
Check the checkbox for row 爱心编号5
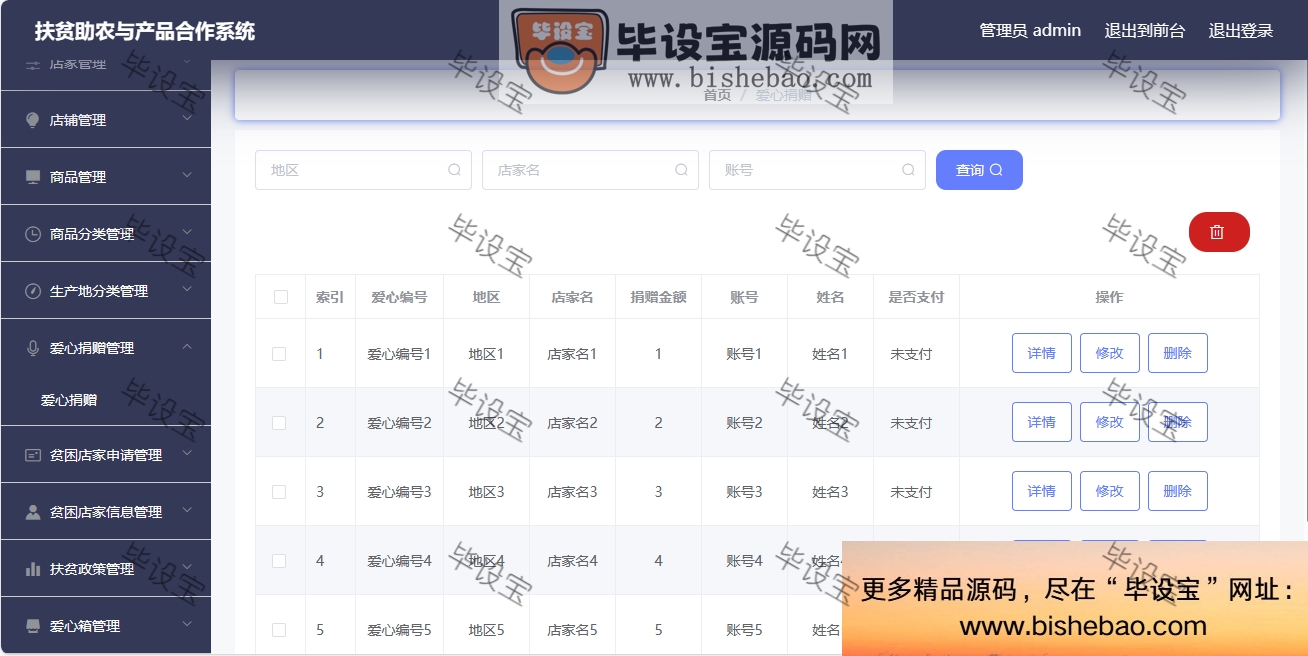coord(279,630)
